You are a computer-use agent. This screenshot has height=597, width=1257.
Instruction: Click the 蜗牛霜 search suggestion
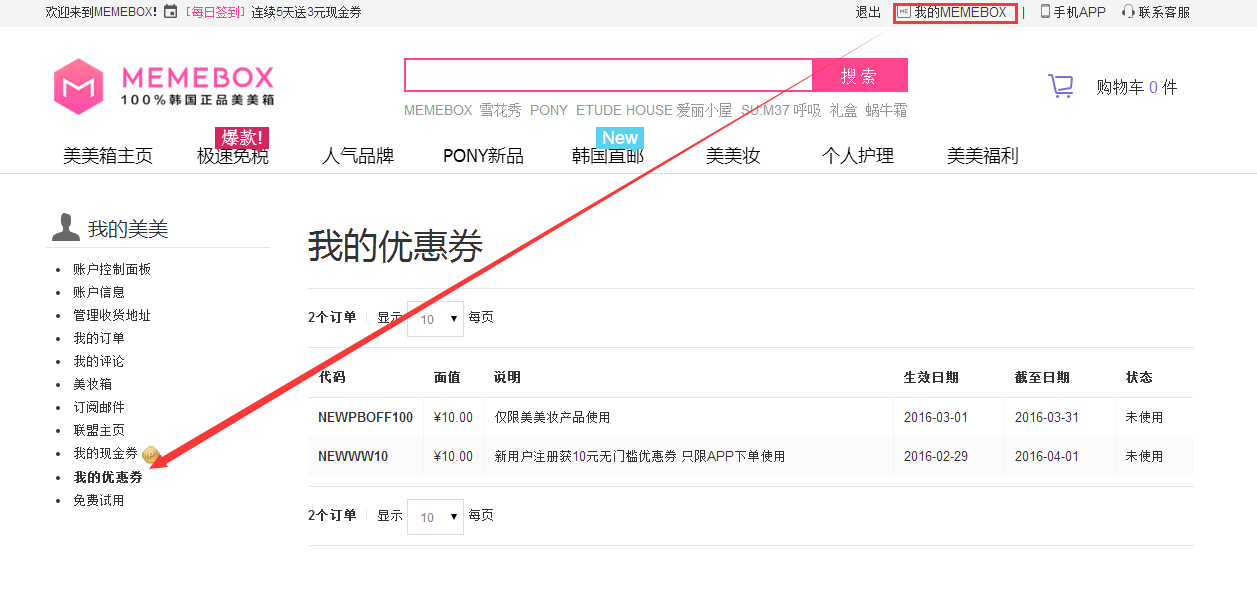tap(887, 110)
